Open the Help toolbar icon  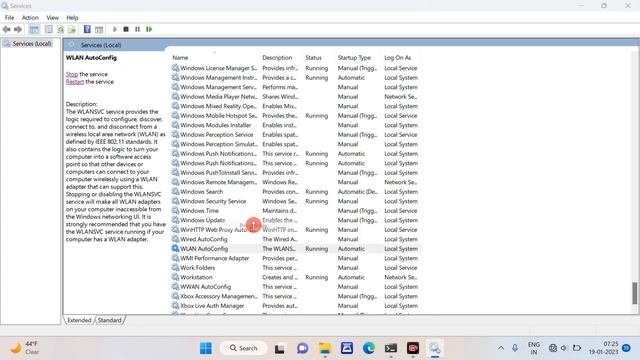click(x=87, y=29)
